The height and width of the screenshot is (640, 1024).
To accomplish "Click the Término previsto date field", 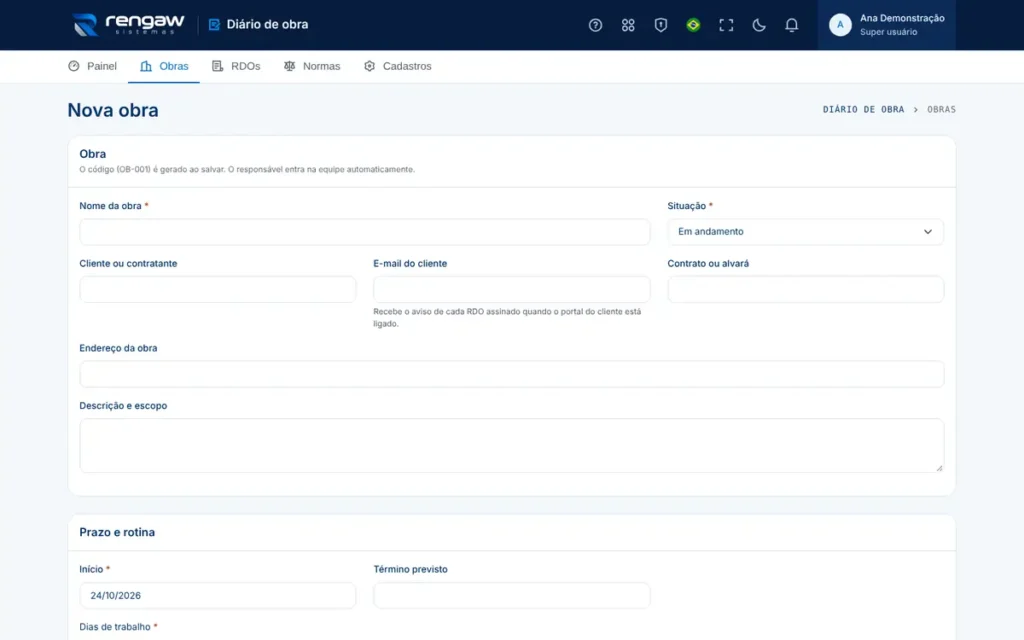I will tap(511, 596).
